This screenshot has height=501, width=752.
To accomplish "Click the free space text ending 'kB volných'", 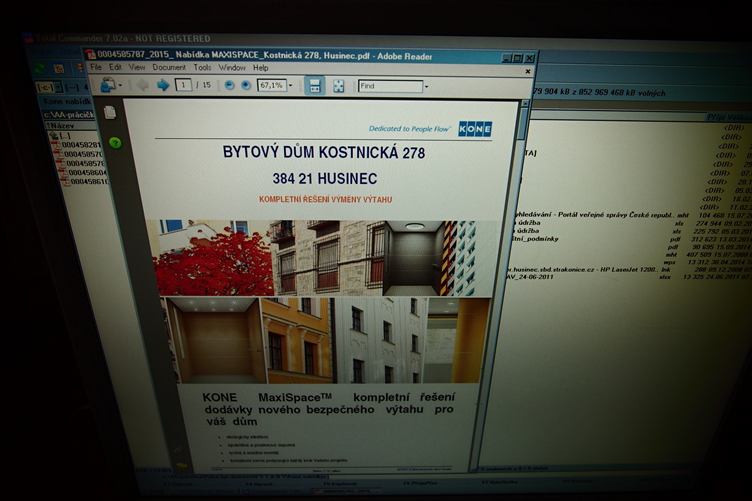I will (x=600, y=92).
